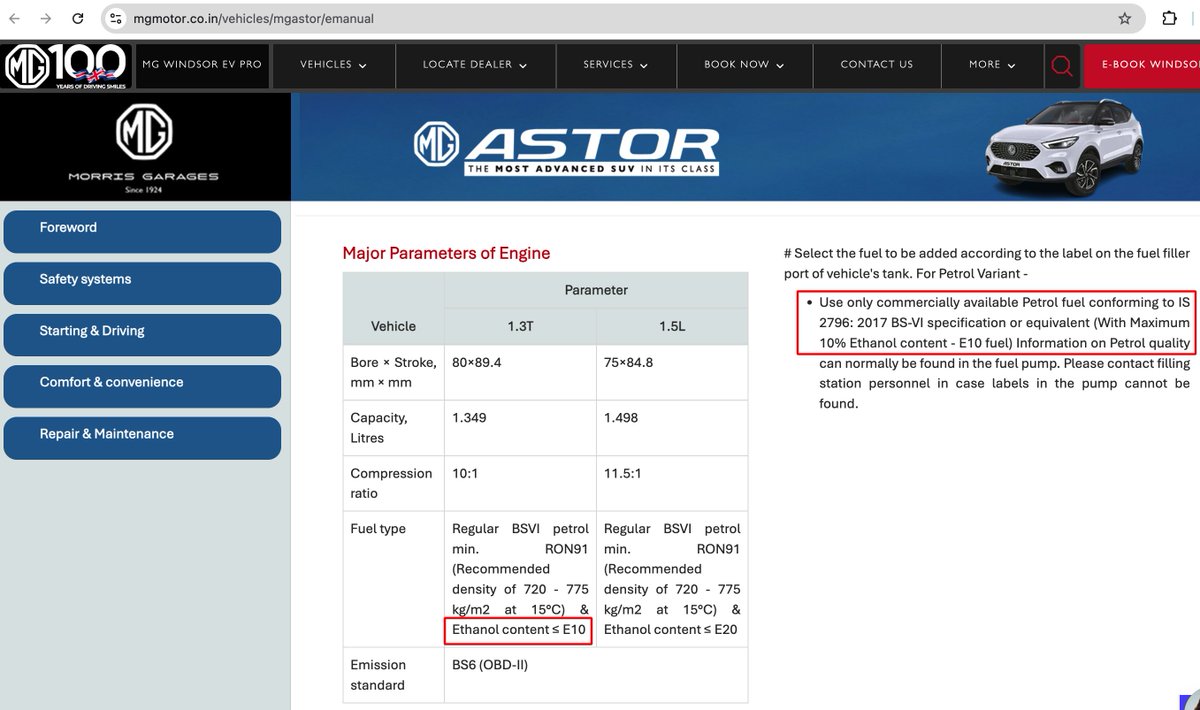Click the 'Select the fuel to be added' paragraph
Image resolution: width=1200 pixels, height=710 pixels.
pyautogui.click(x=987, y=263)
